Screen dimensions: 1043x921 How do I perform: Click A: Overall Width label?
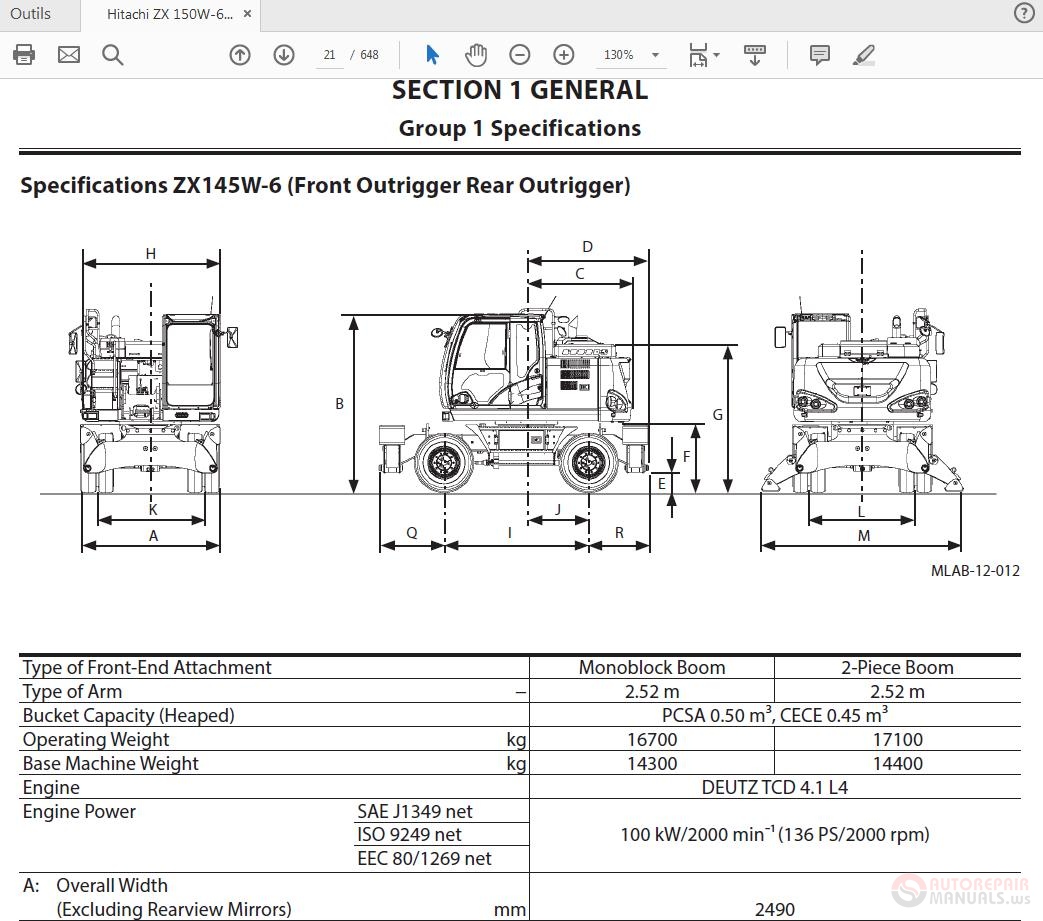coord(95,886)
